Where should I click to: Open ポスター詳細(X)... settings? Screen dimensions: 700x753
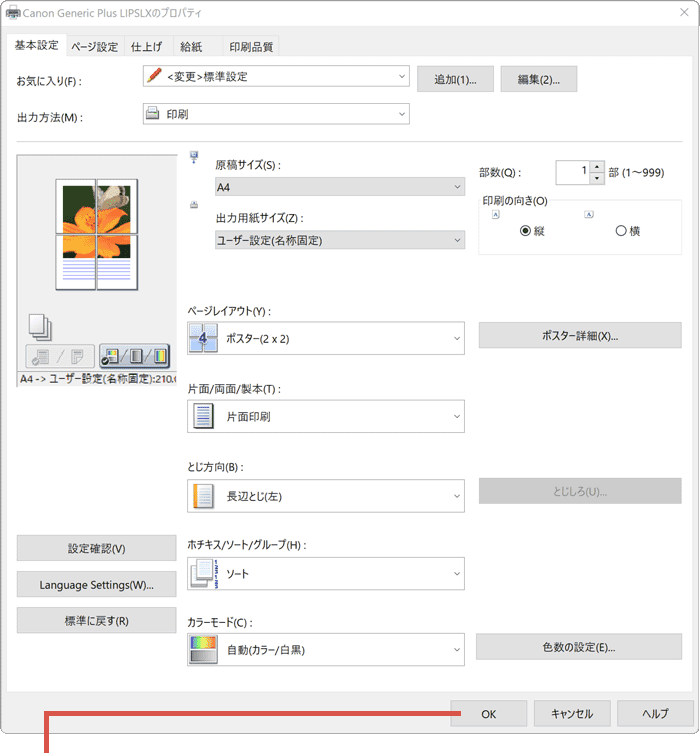pyautogui.click(x=580, y=335)
